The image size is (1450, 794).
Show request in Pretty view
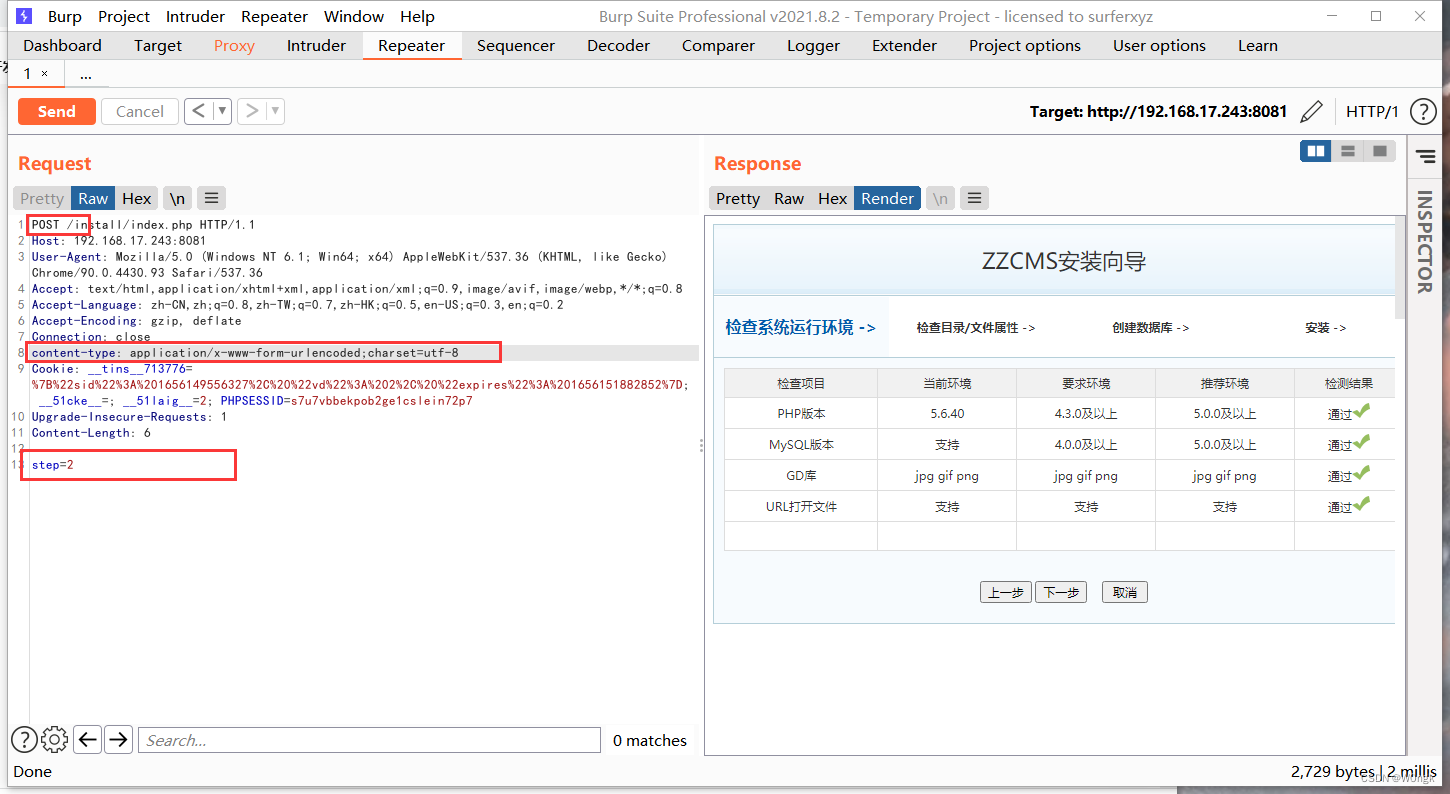[x=42, y=198]
